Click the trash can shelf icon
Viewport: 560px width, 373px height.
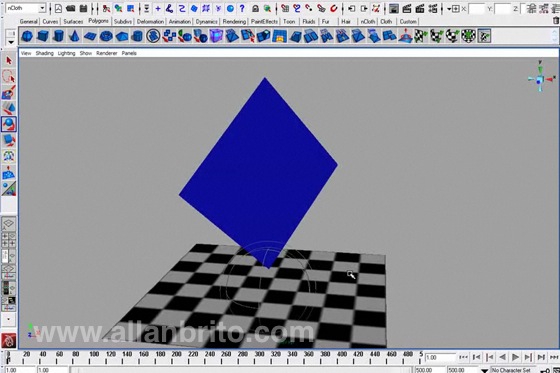tap(556, 21)
